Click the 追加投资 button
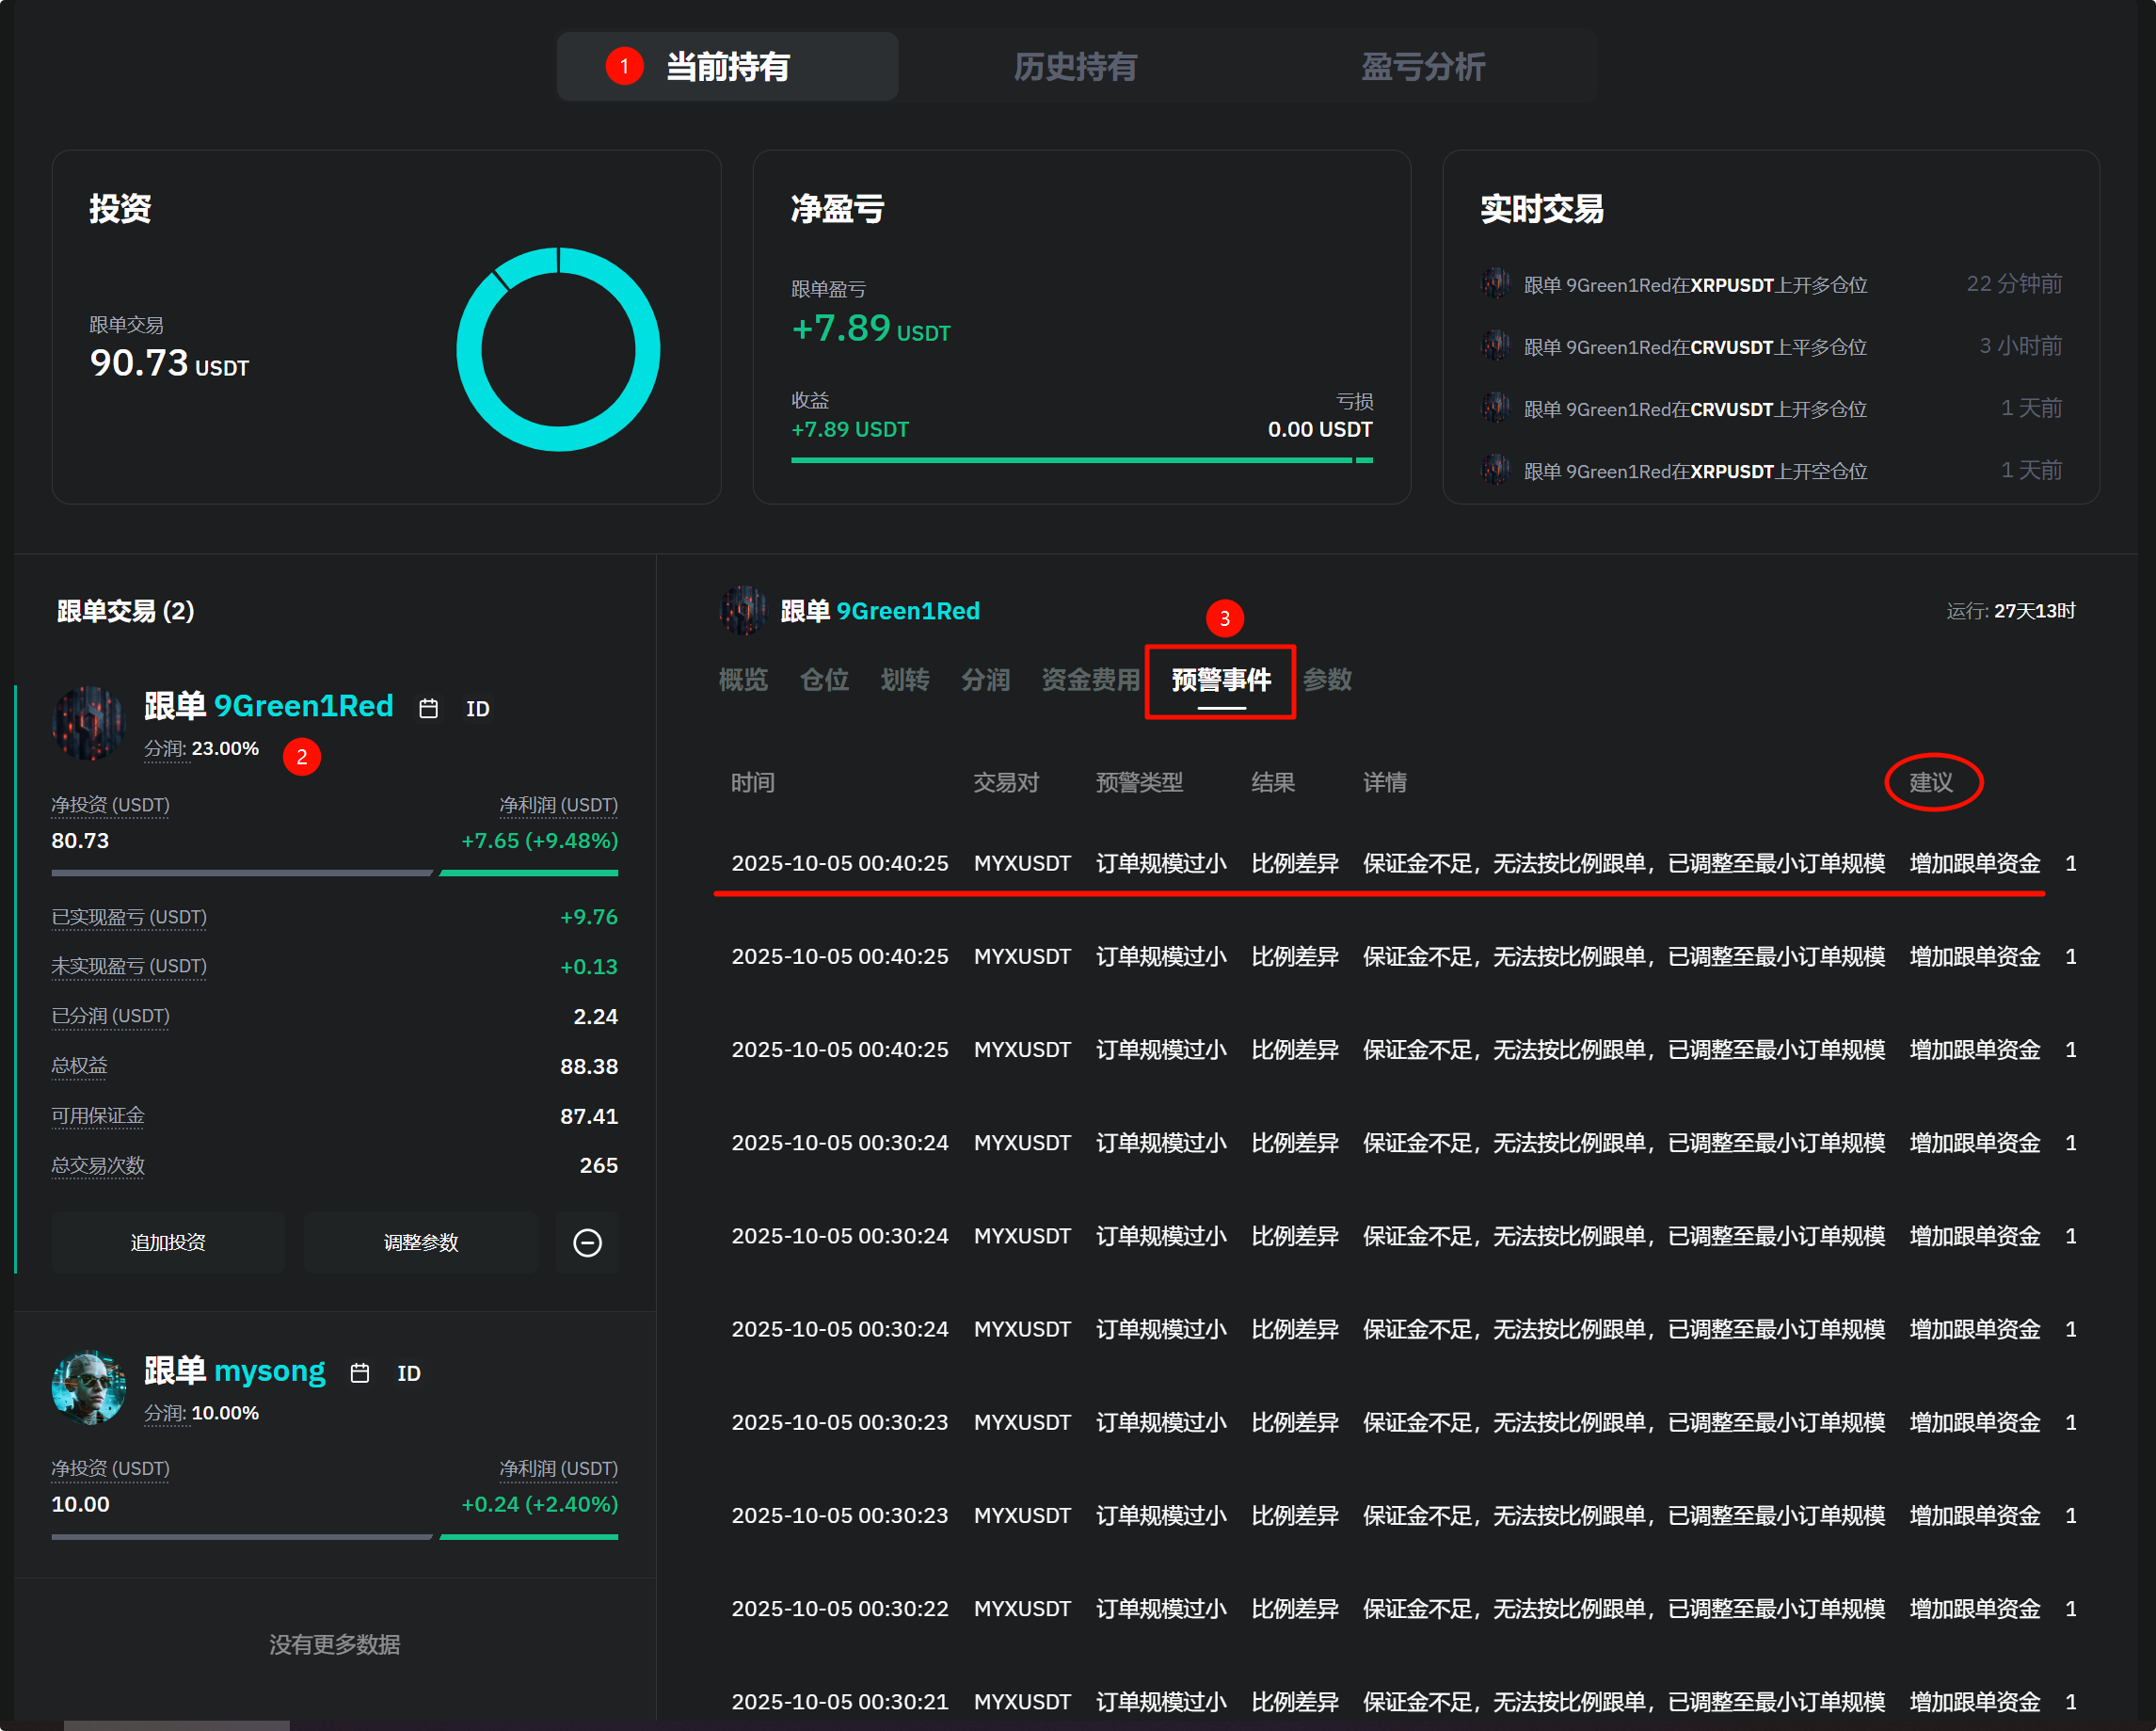Image resolution: width=2156 pixels, height=1731 pixels. (168, 1242)
